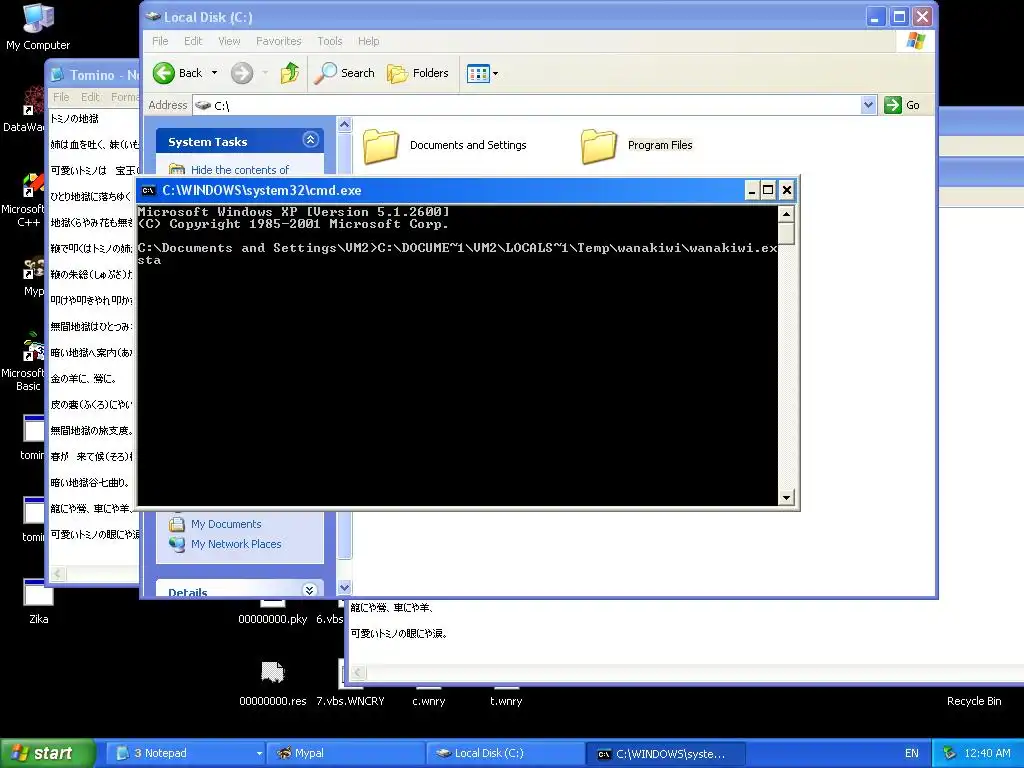Select t.wnry desktop file

pos(505,697)
